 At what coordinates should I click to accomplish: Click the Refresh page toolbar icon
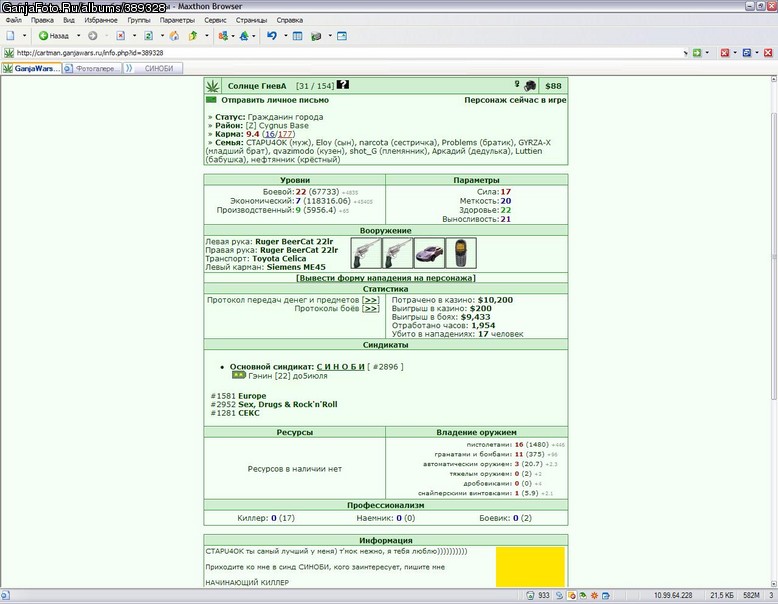(x=148, y=36)
